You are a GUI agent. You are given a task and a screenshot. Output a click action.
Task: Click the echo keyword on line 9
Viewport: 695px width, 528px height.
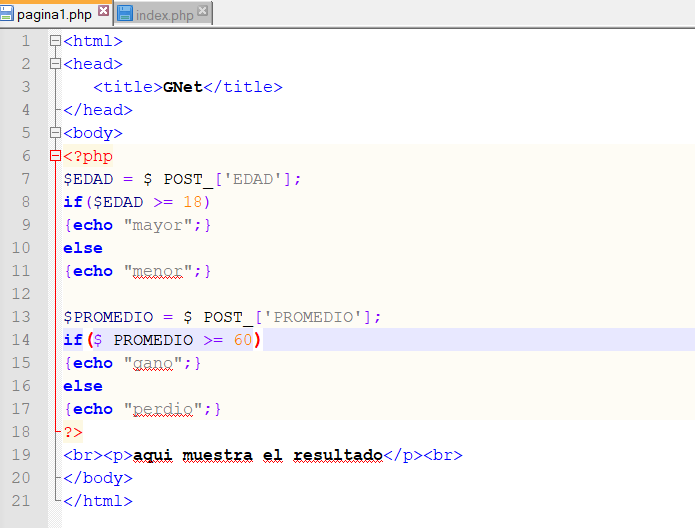tap(93, 225)
